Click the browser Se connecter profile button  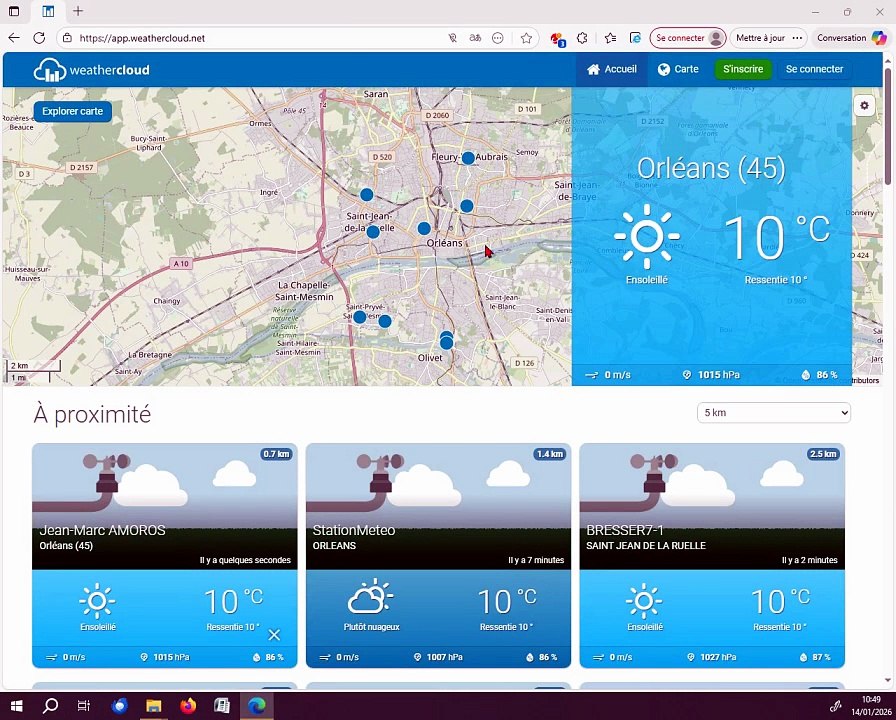pos(688,38)
